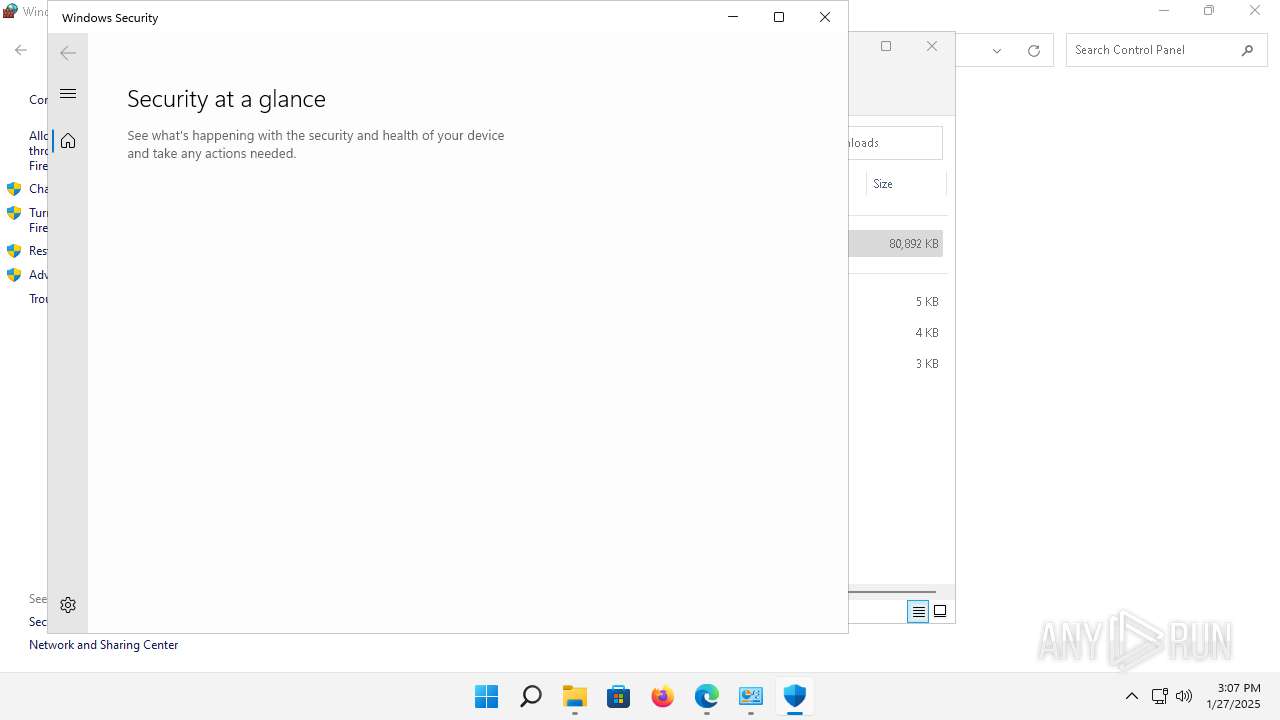This screenshot has height=720, width=1280.
Task: Switch Explorer to details view
Action: coord(918,612)
